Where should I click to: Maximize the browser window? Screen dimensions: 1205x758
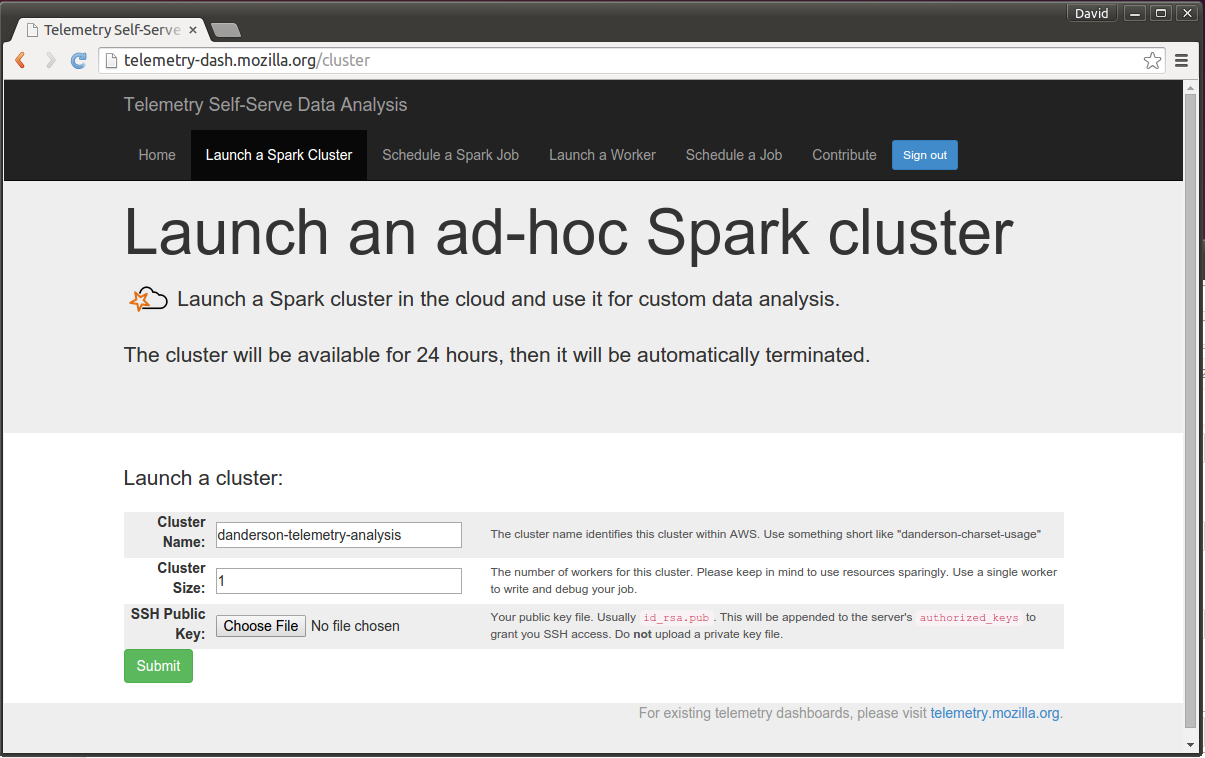1160,13
